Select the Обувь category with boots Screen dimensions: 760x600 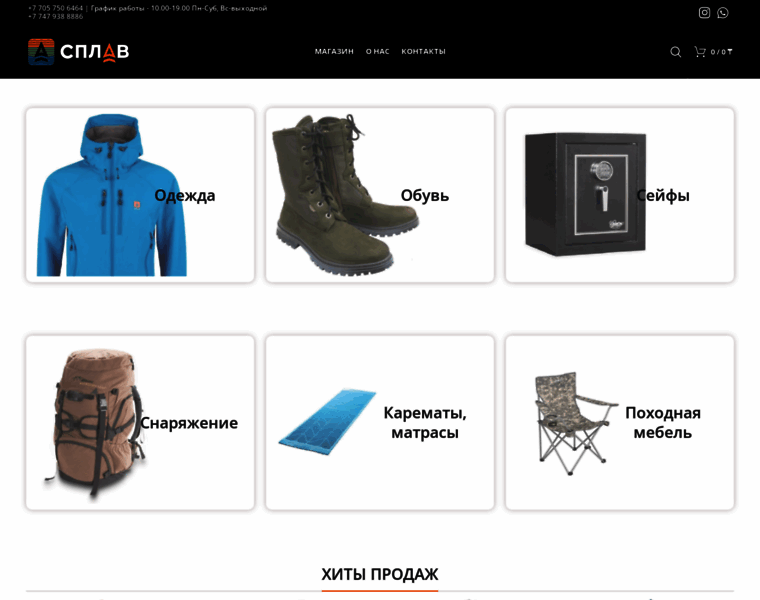tap(380, 195)
